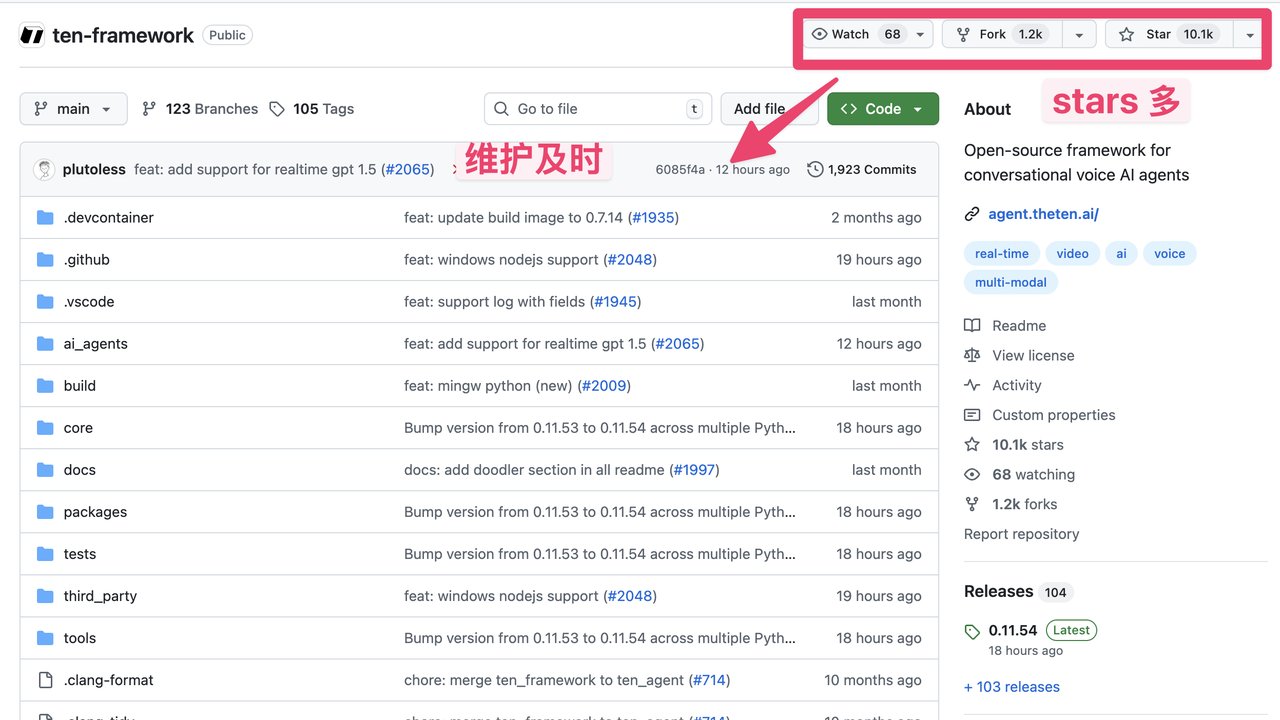Open pull request #714 in .clang-format row
The image size is (1280, 720).
[708, 680]
